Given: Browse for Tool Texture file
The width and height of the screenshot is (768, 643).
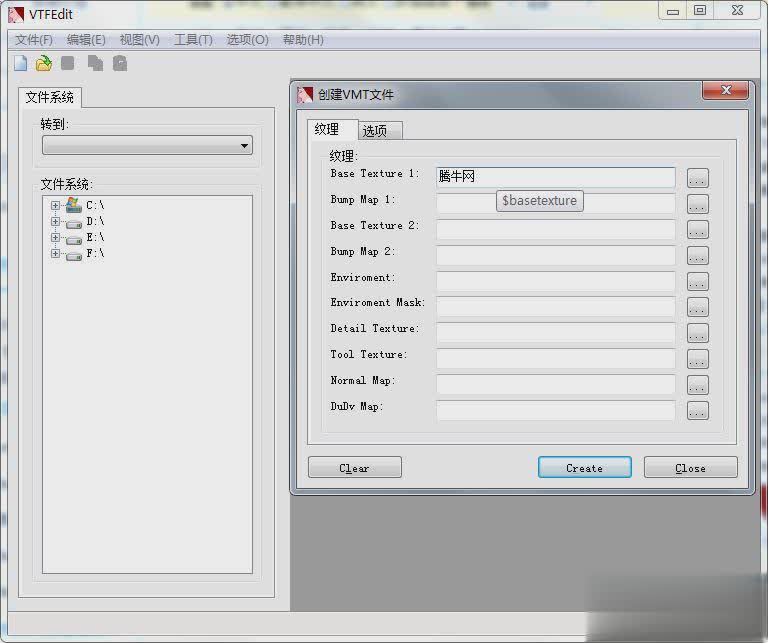Looking at the screenshot, I should point(697,359).
